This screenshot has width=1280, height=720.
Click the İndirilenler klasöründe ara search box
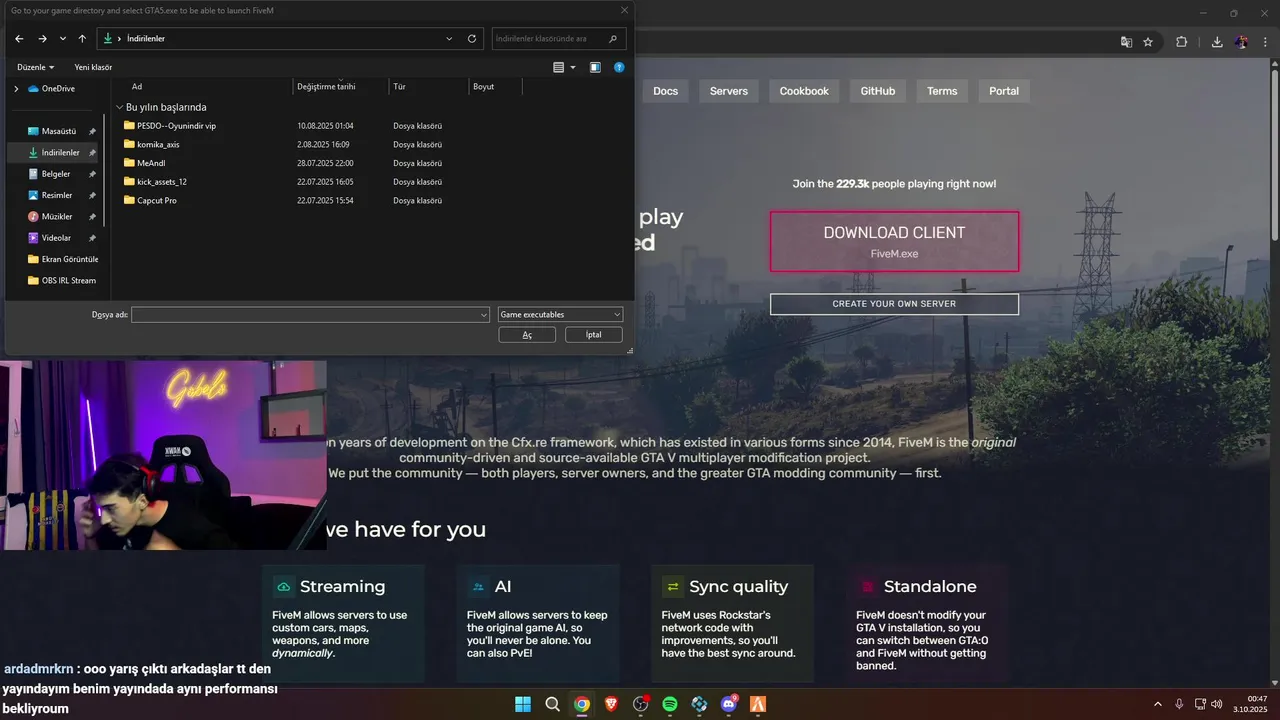coord(548,39)
